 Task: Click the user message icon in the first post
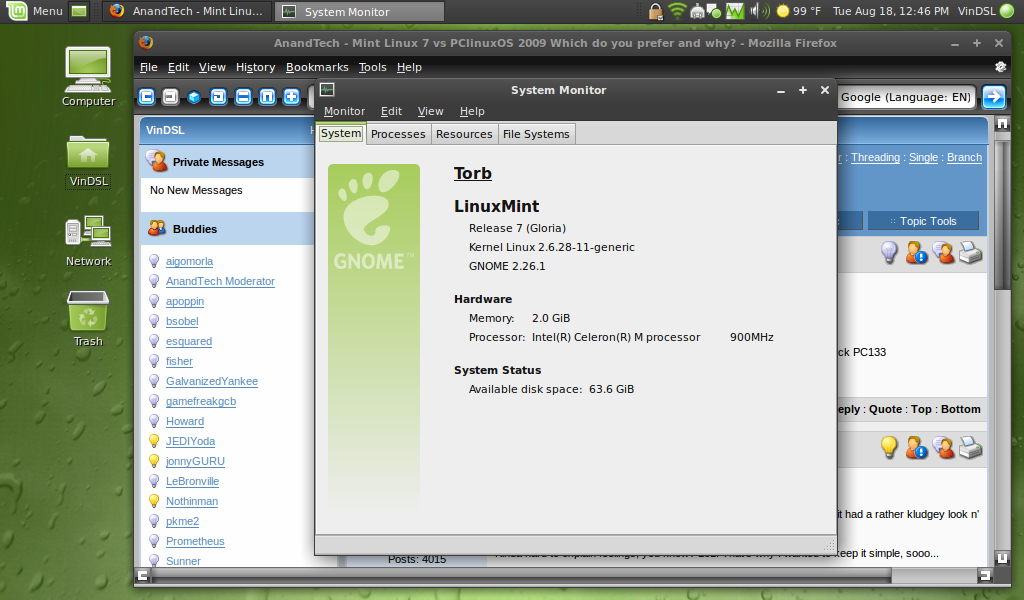[x=944, y=253]
